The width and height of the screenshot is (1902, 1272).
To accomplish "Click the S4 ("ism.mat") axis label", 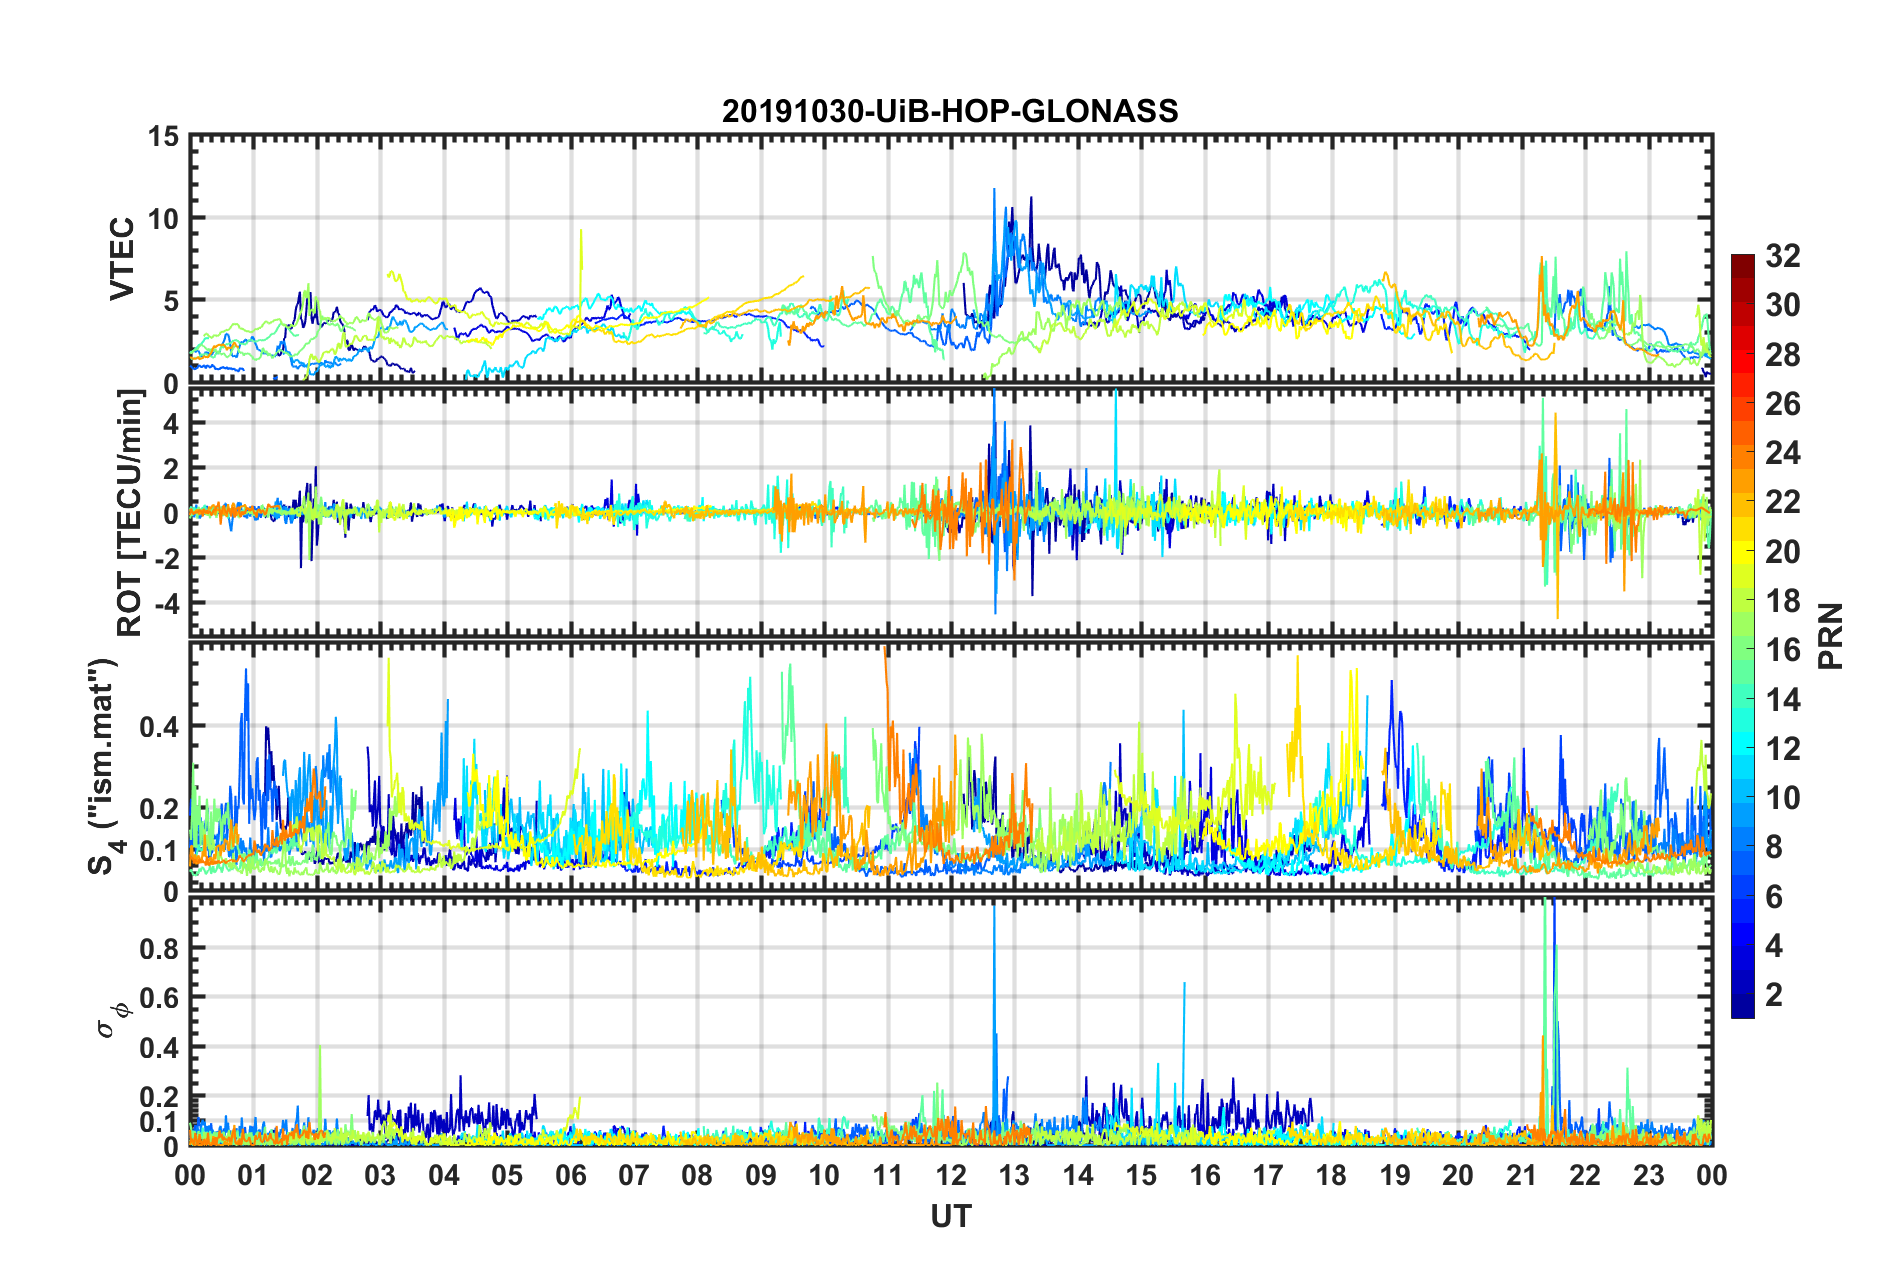I will 102,766.
